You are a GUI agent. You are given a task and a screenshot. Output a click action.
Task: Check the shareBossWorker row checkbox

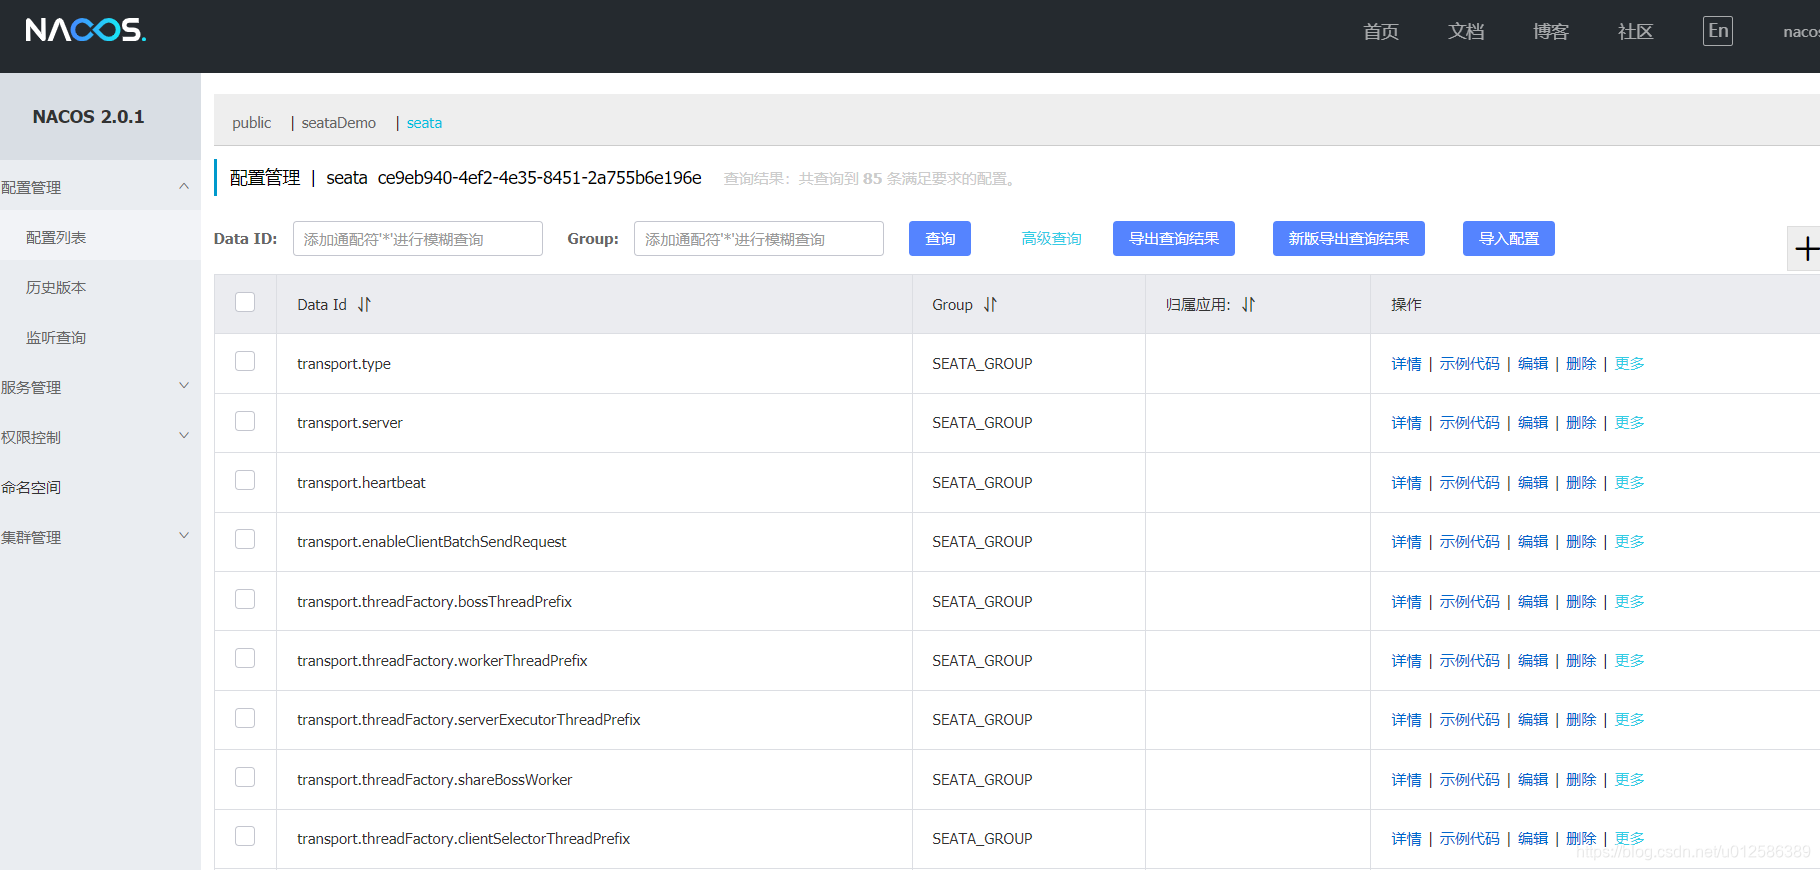(x=245, y=777)
